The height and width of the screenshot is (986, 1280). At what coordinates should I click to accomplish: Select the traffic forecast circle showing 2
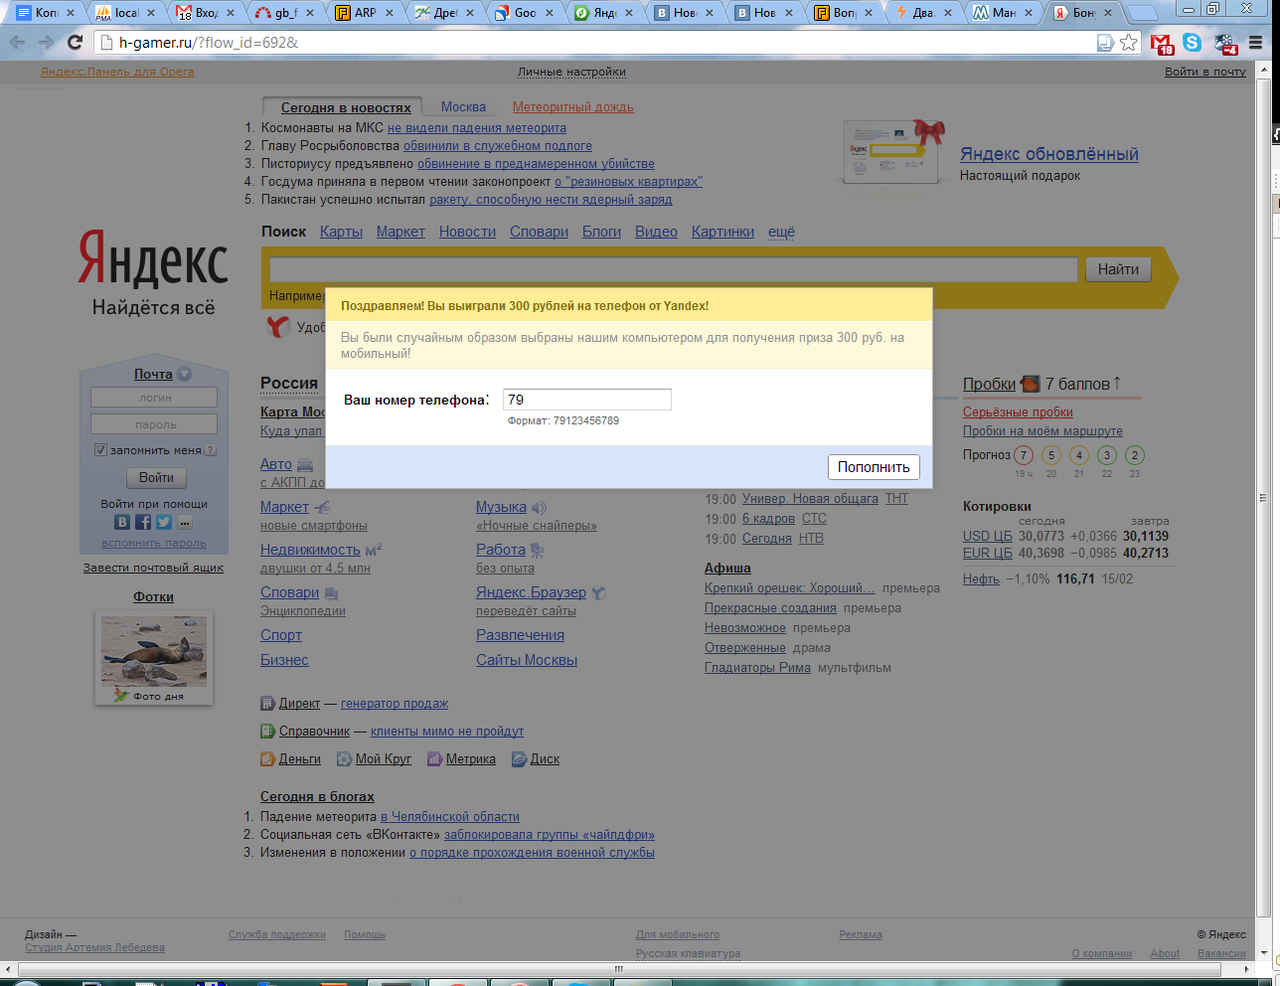[1134, 455]
